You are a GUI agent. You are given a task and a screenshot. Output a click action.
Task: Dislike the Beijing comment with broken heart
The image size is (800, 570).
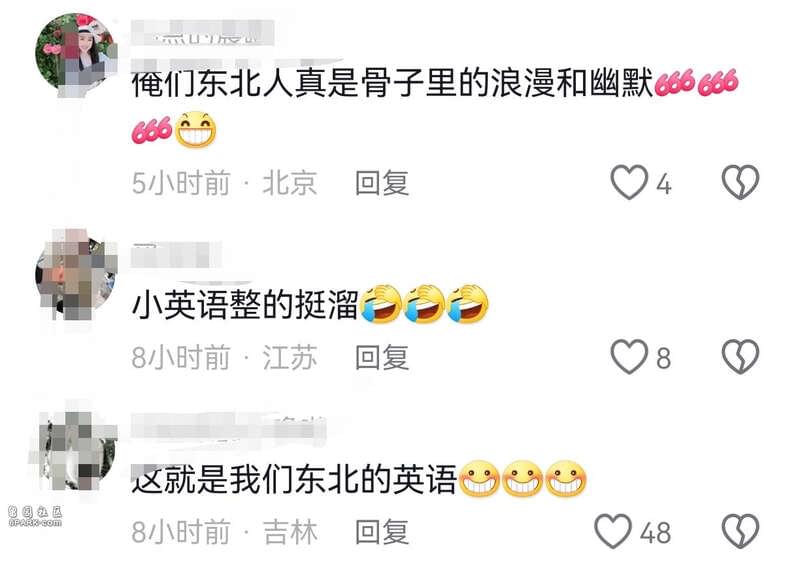(740, 182)
